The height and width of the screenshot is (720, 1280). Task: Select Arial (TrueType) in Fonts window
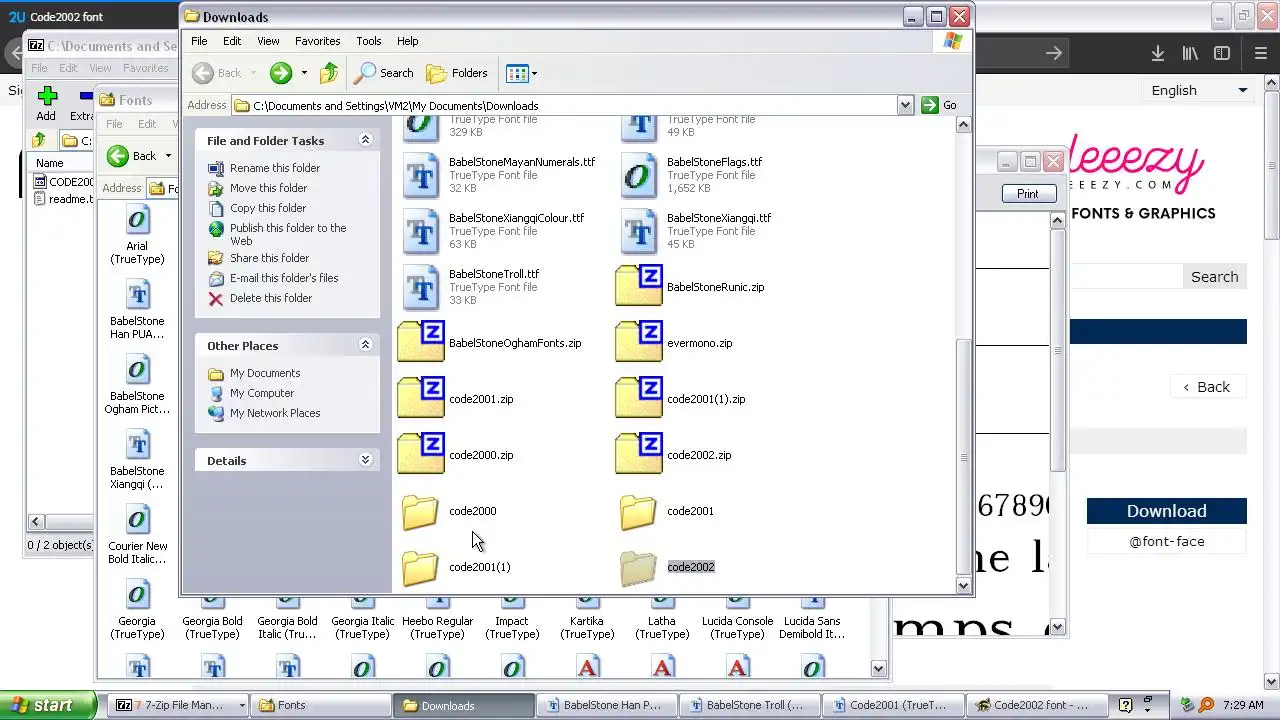pyautogui.click(x=137, y=234)
